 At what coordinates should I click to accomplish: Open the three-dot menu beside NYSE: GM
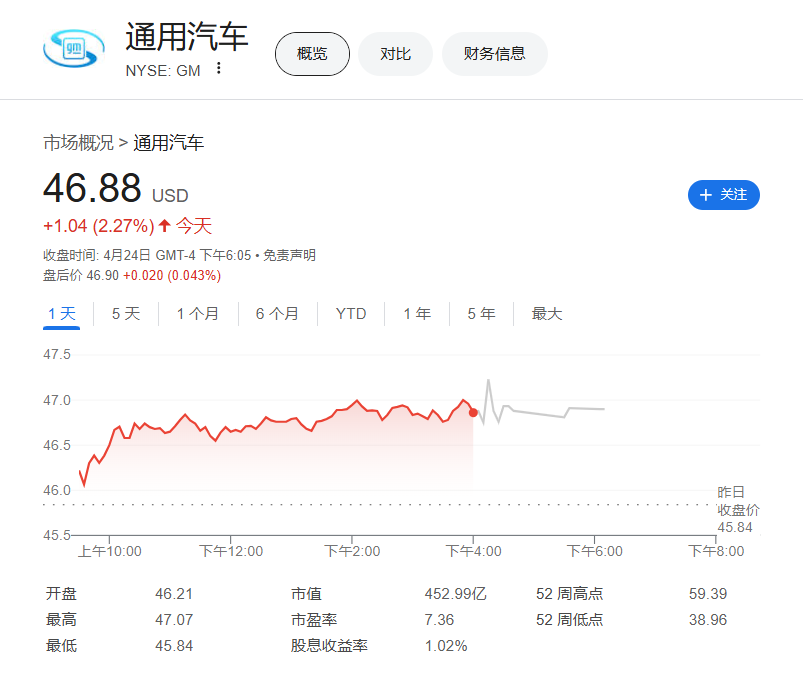point(219,68)
